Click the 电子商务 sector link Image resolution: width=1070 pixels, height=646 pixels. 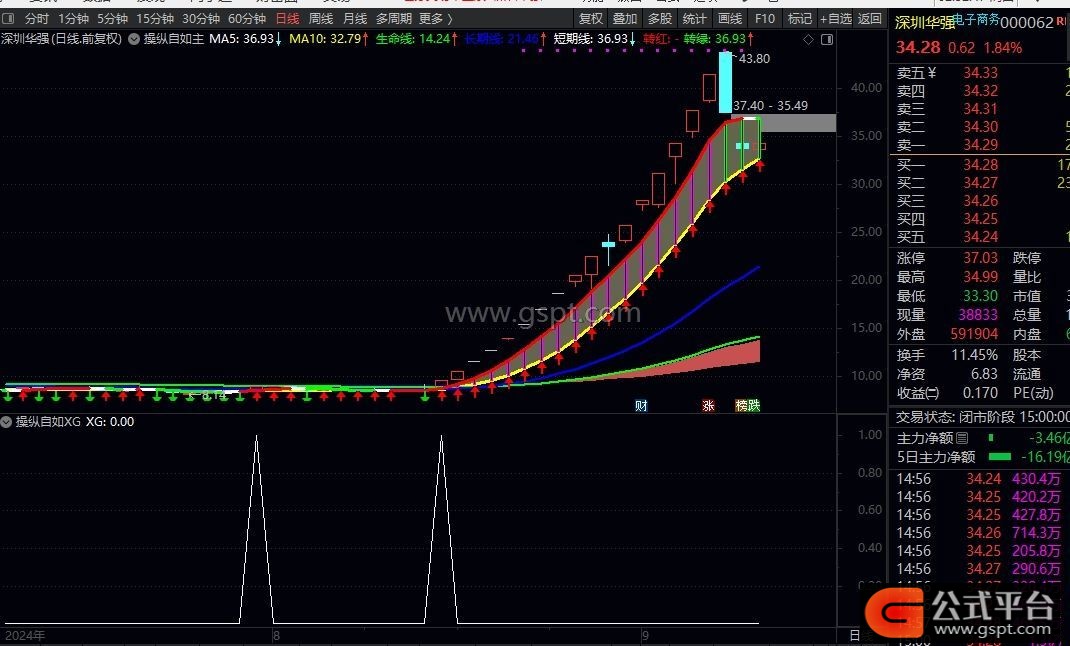[976, 20]
